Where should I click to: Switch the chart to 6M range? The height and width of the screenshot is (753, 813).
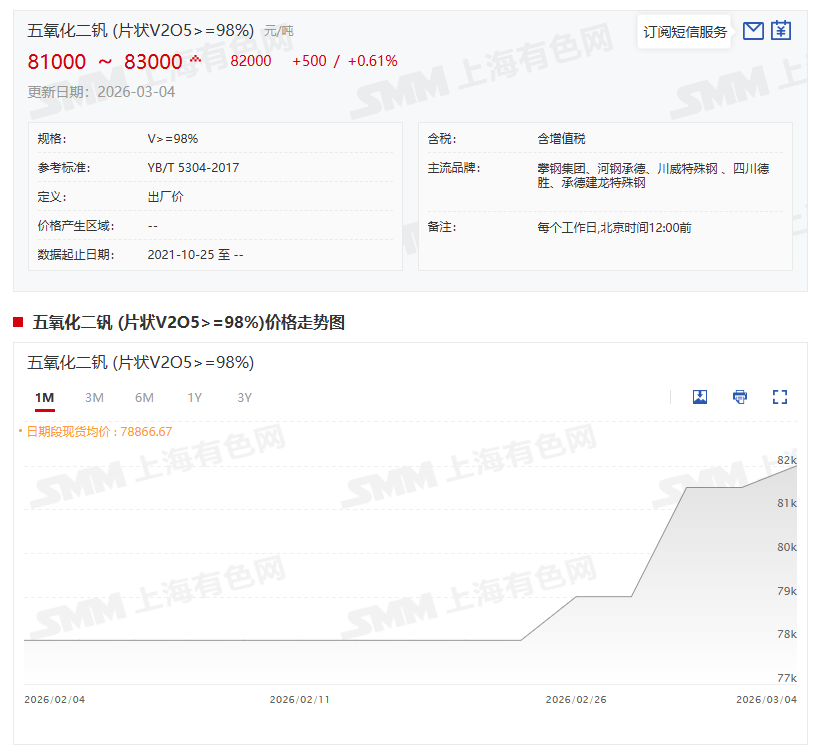coord(144,398)
